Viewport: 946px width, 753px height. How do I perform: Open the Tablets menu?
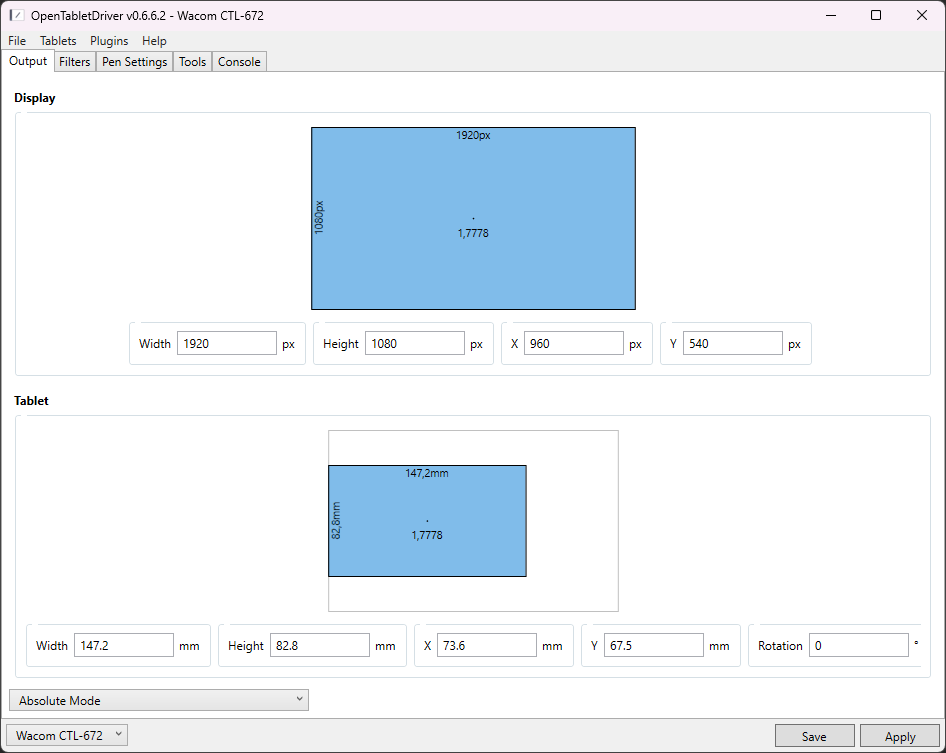[x=58, y=41]
